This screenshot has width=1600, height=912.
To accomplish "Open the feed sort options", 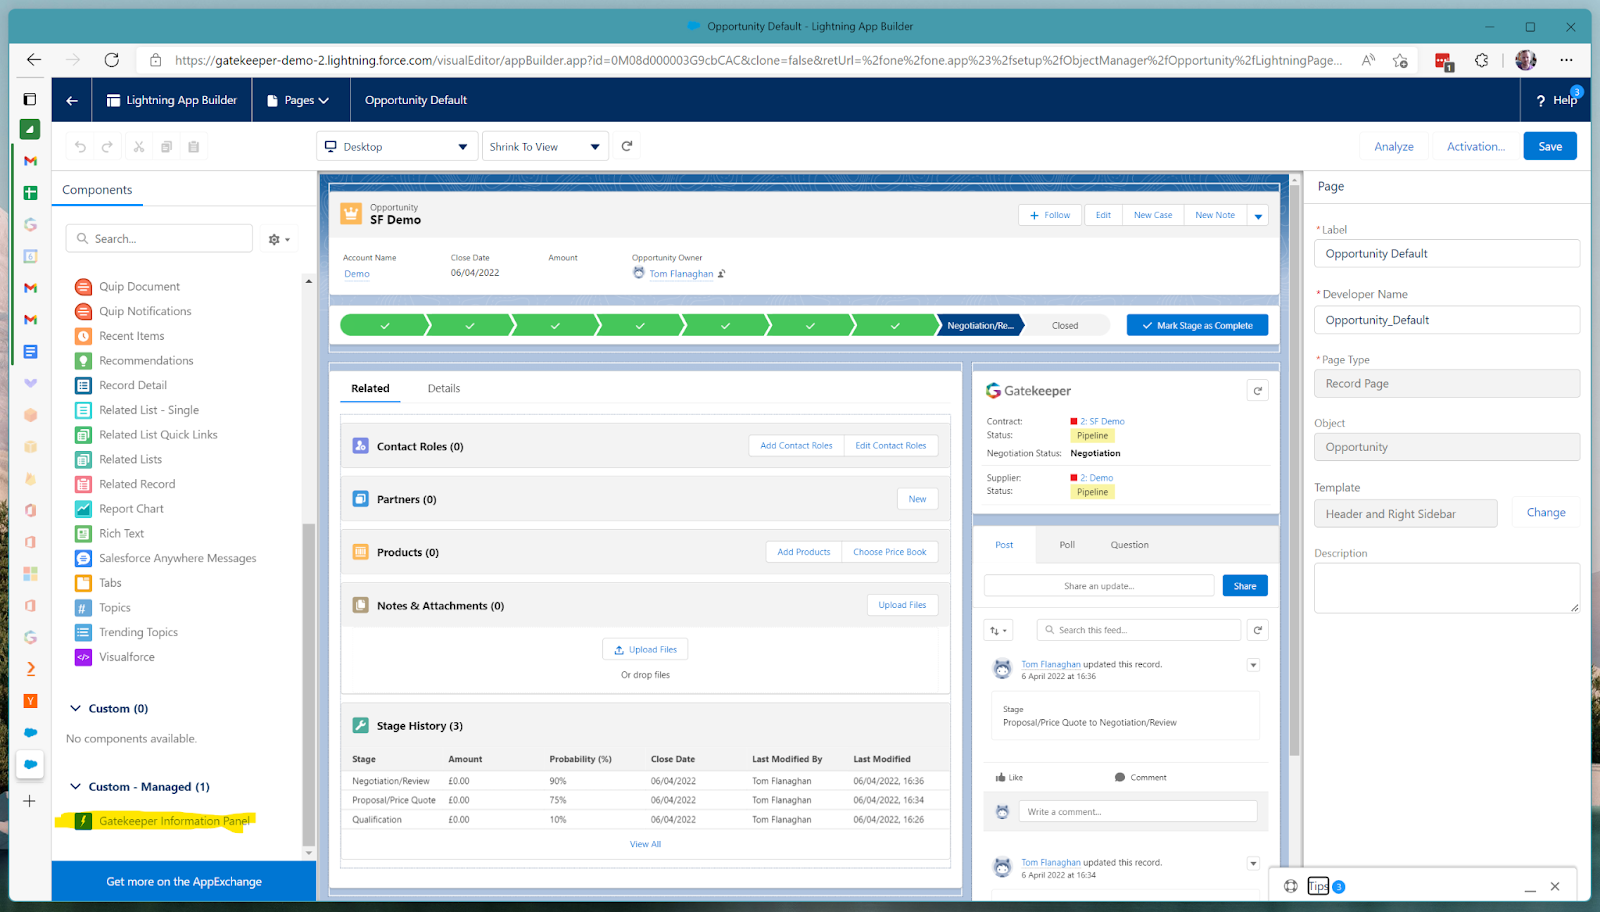I will [998, 630].
